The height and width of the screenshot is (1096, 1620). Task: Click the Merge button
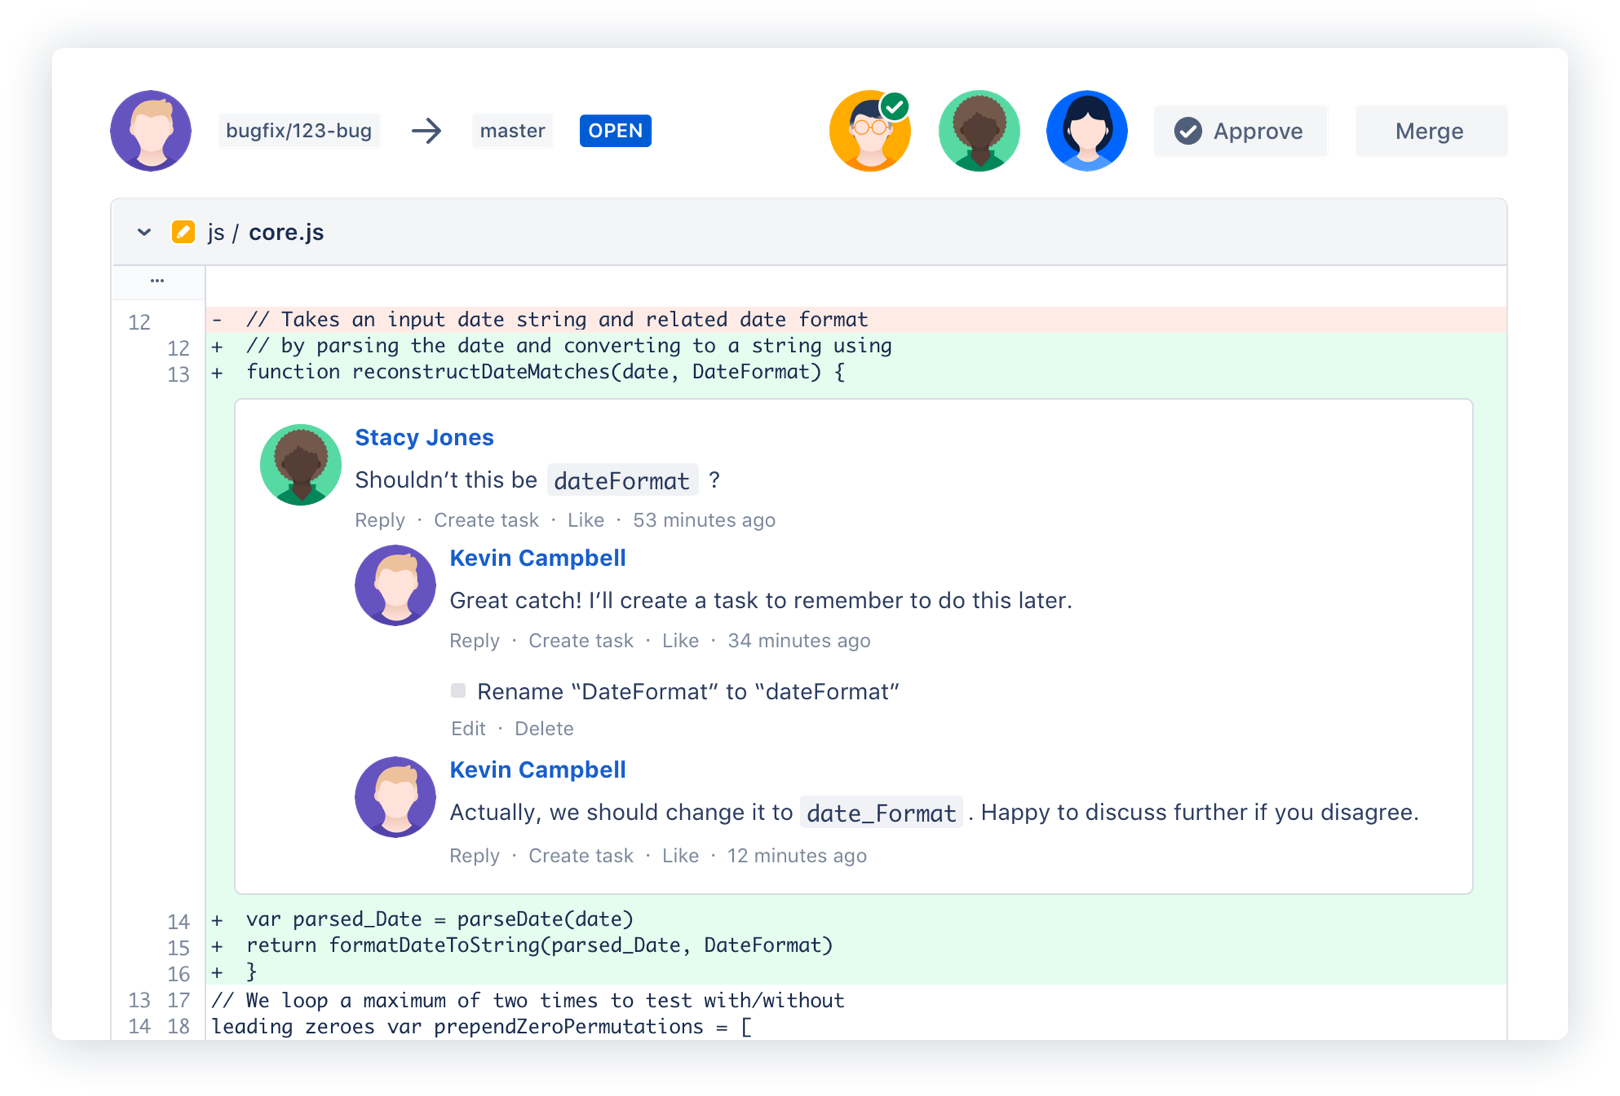1430,130
